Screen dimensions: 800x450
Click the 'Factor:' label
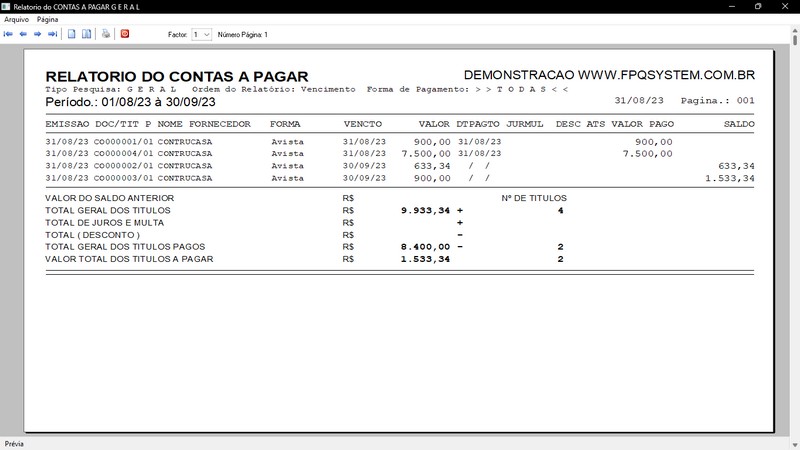178,35
